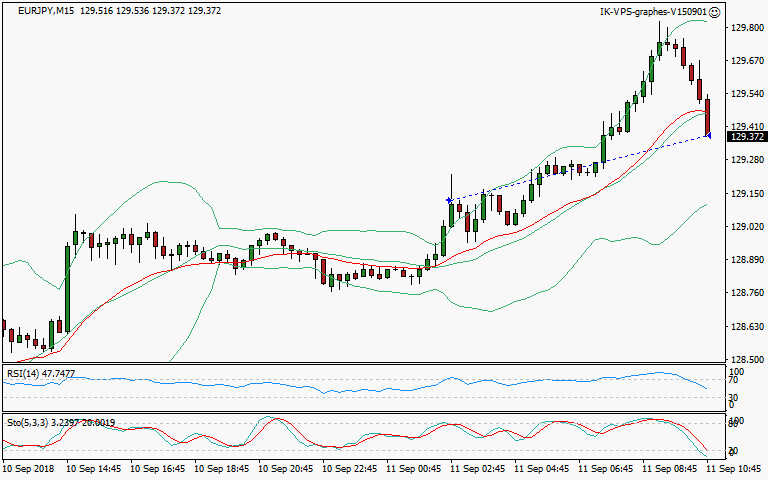
Task: Click the 11 Sep 06:45 time label
Action: pyautogui.click(x=606, y=468)
